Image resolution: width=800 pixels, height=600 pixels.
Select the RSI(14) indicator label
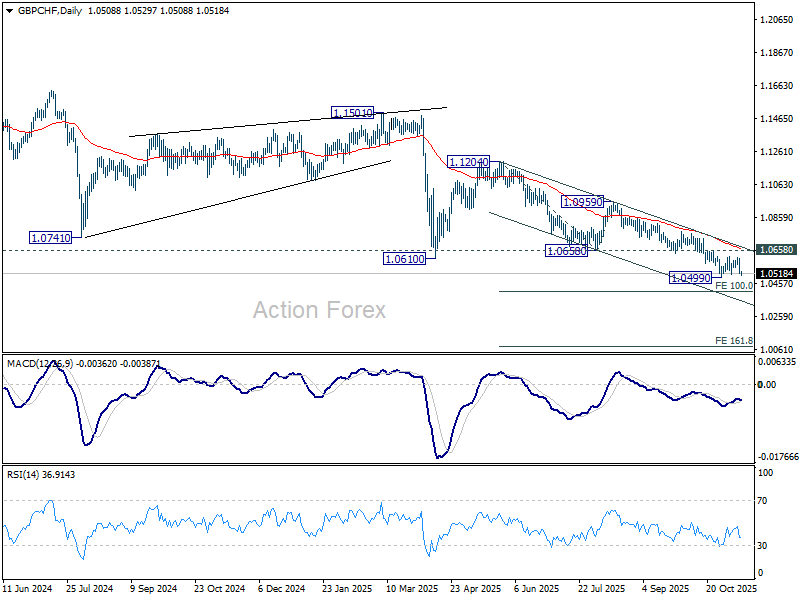click(22, 474)
